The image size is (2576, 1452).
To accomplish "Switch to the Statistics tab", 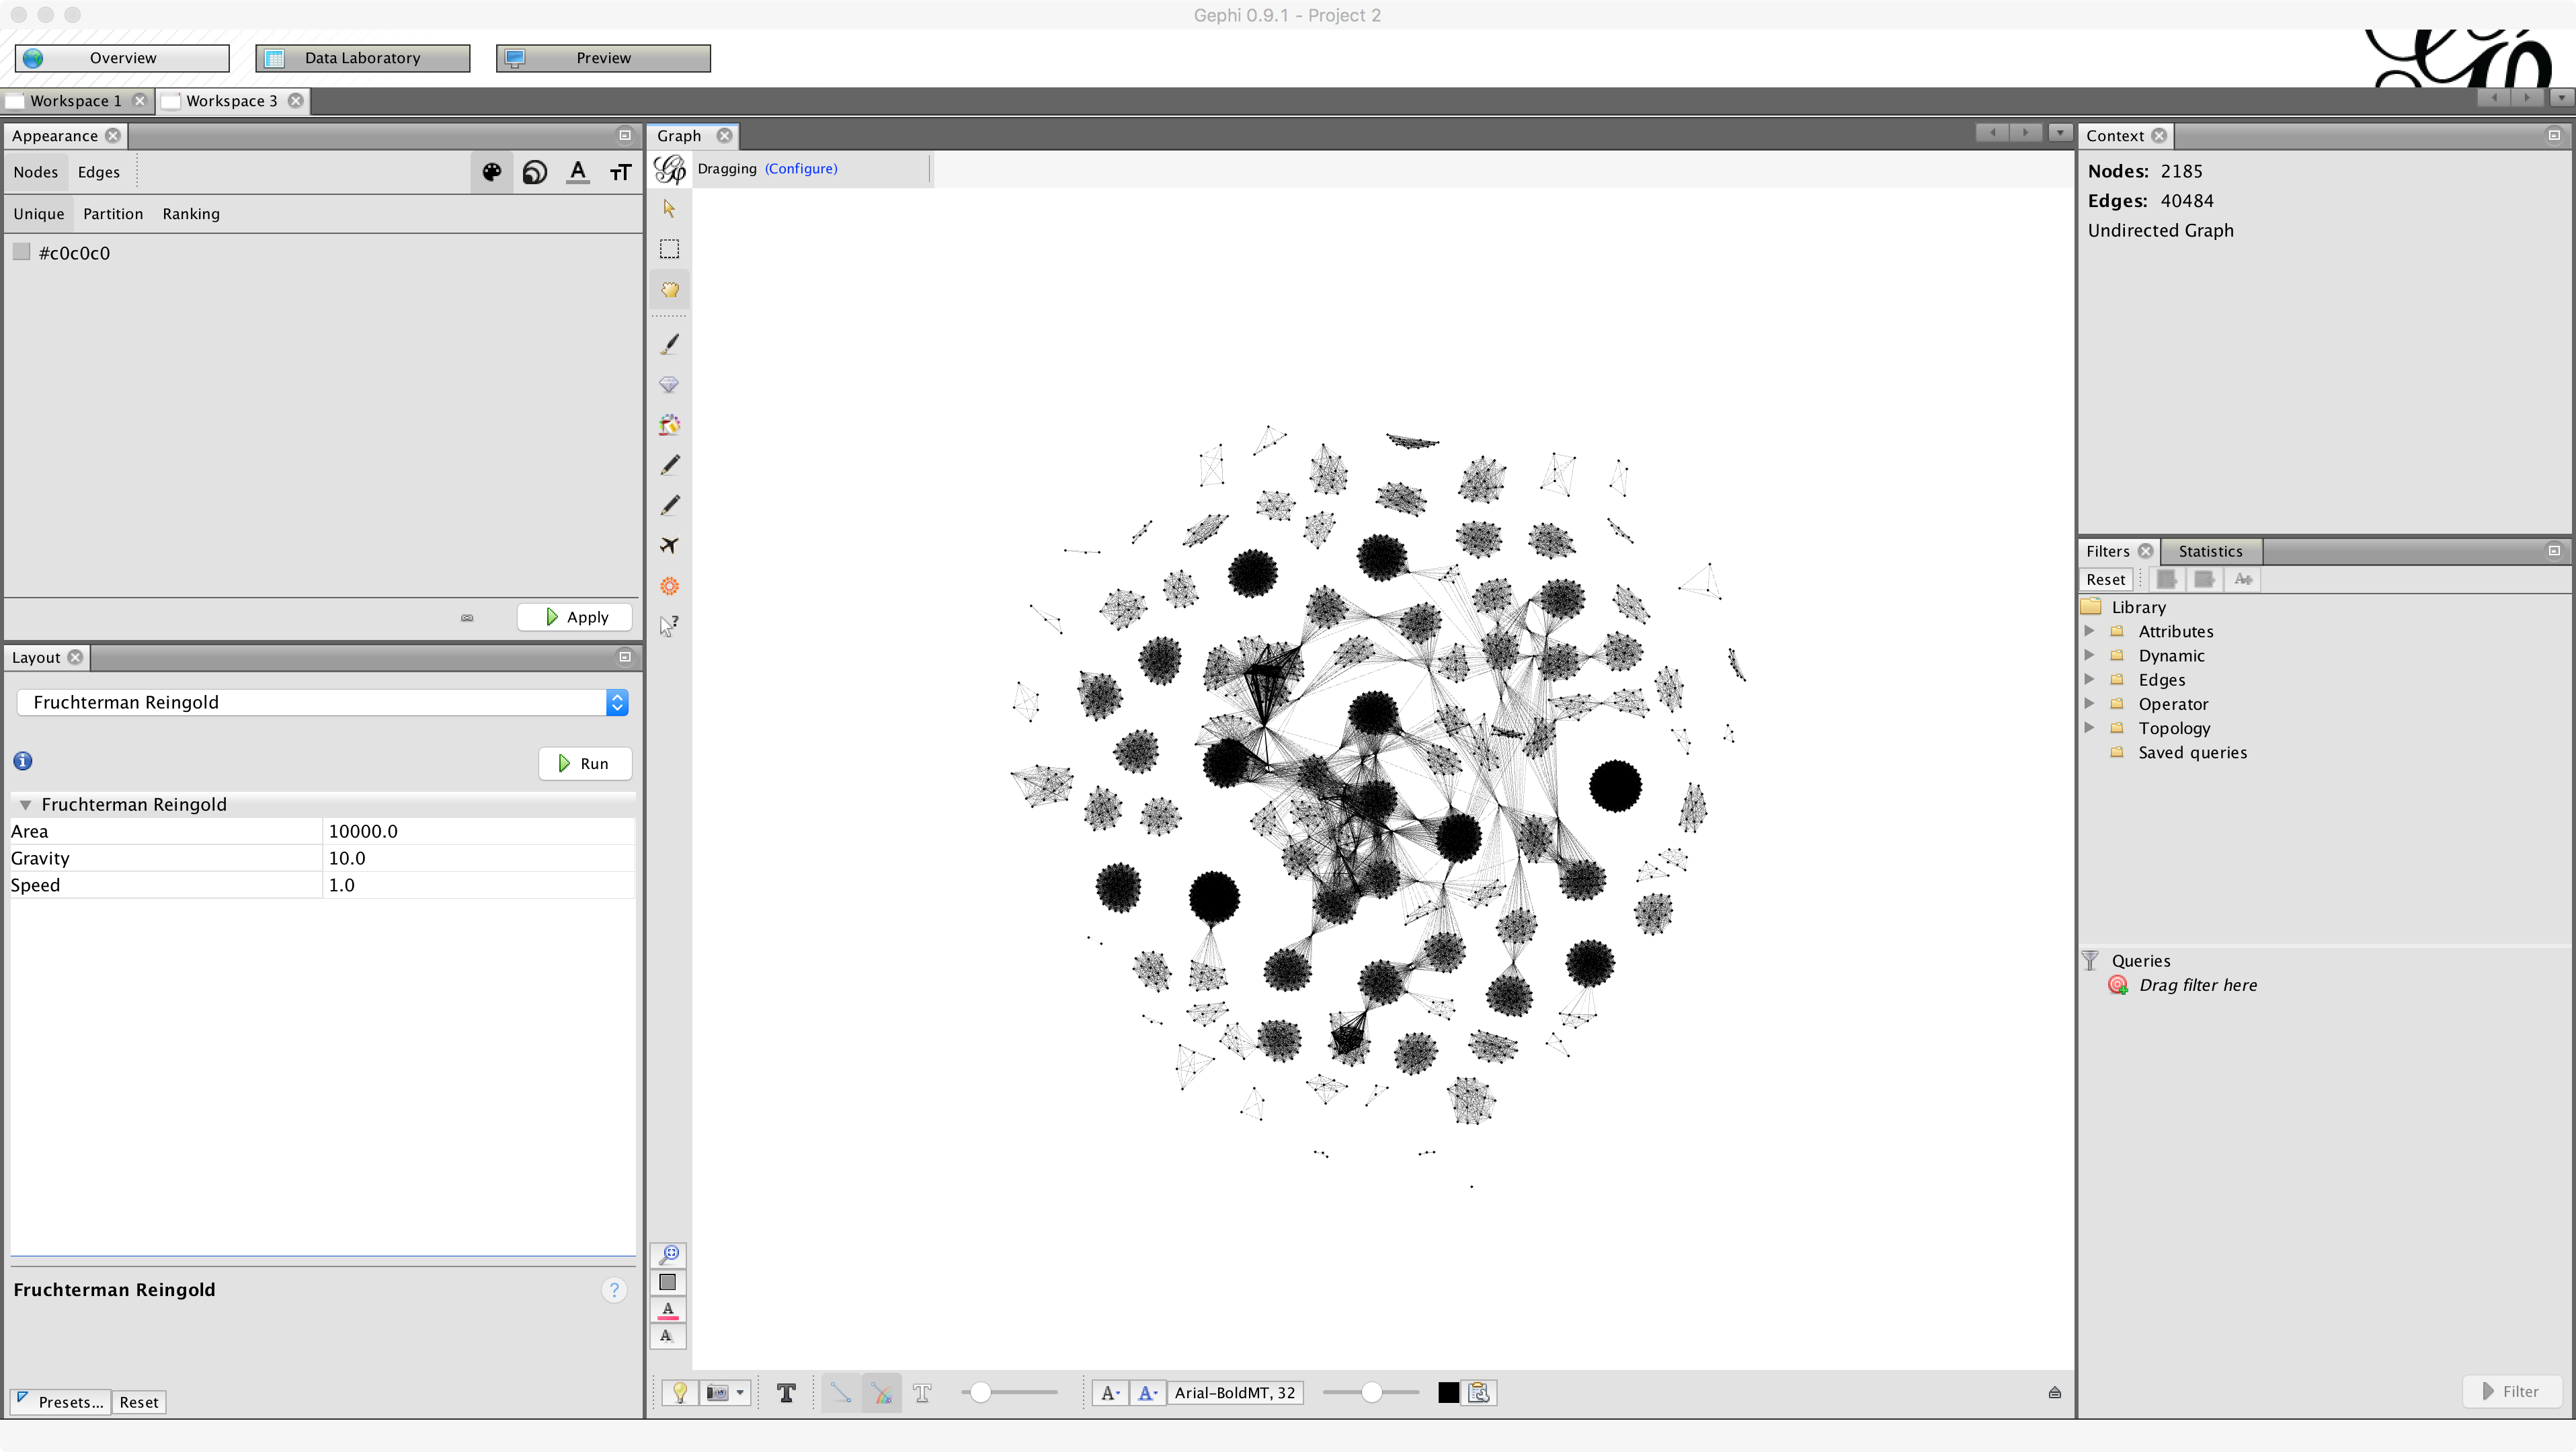I will pyautogui.click(x=2210, y=551).
